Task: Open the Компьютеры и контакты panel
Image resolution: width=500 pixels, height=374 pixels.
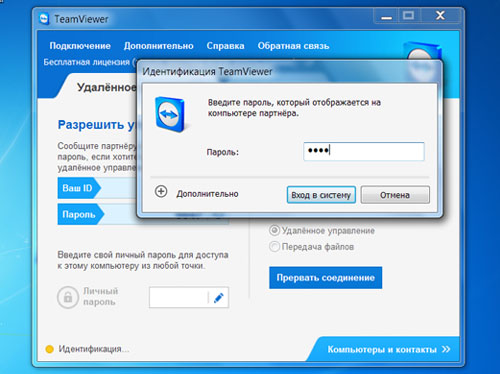Action: [382, 349]
